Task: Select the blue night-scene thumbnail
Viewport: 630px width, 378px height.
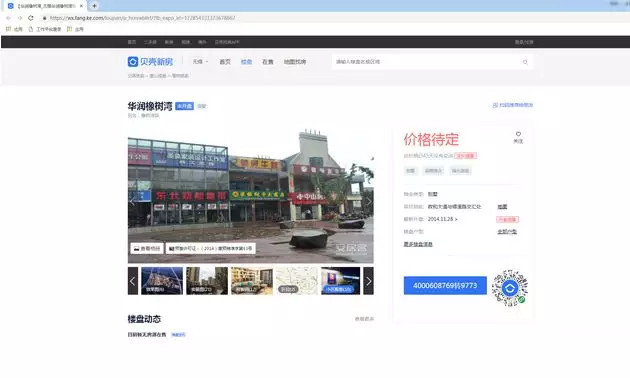Action: (341, 281)
